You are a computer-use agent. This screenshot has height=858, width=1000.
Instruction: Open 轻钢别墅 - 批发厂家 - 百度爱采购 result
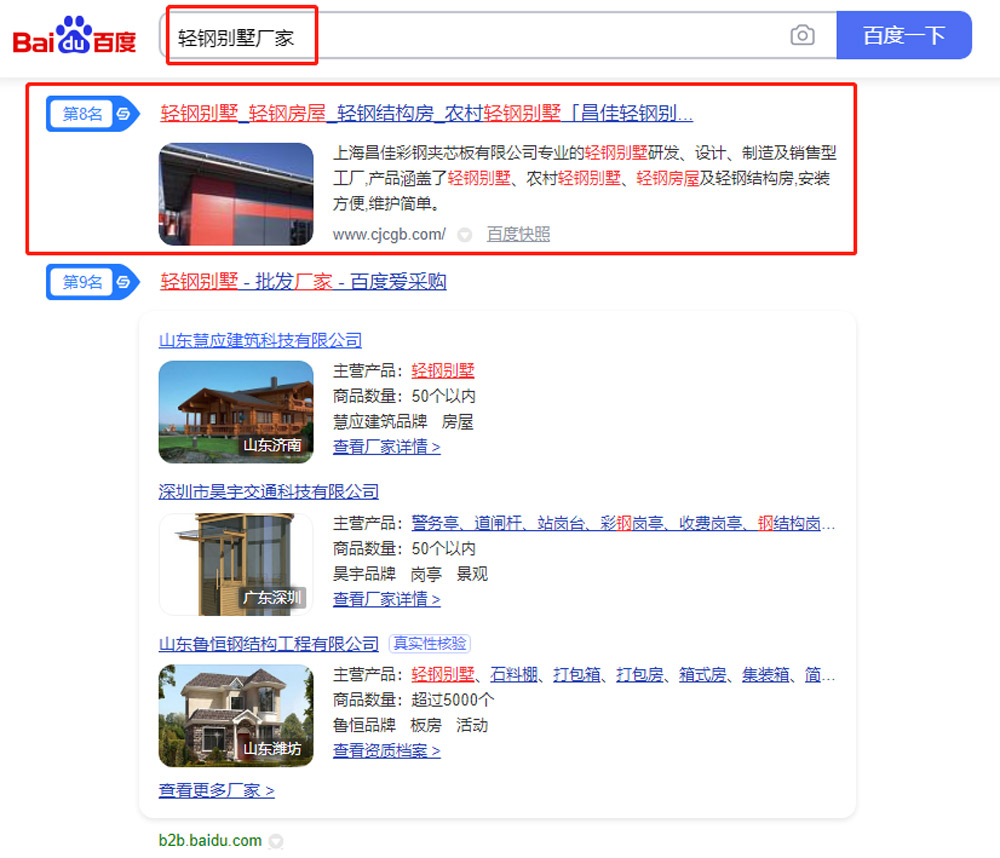pos(303,282)
